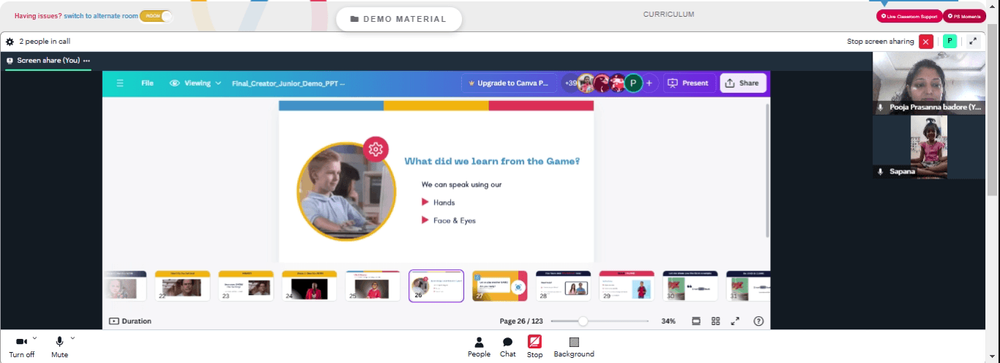Click Pooja Prasanna badore video tile
Screen dimensions: 1000x363
pyautogui.click(x=929, y=84)
